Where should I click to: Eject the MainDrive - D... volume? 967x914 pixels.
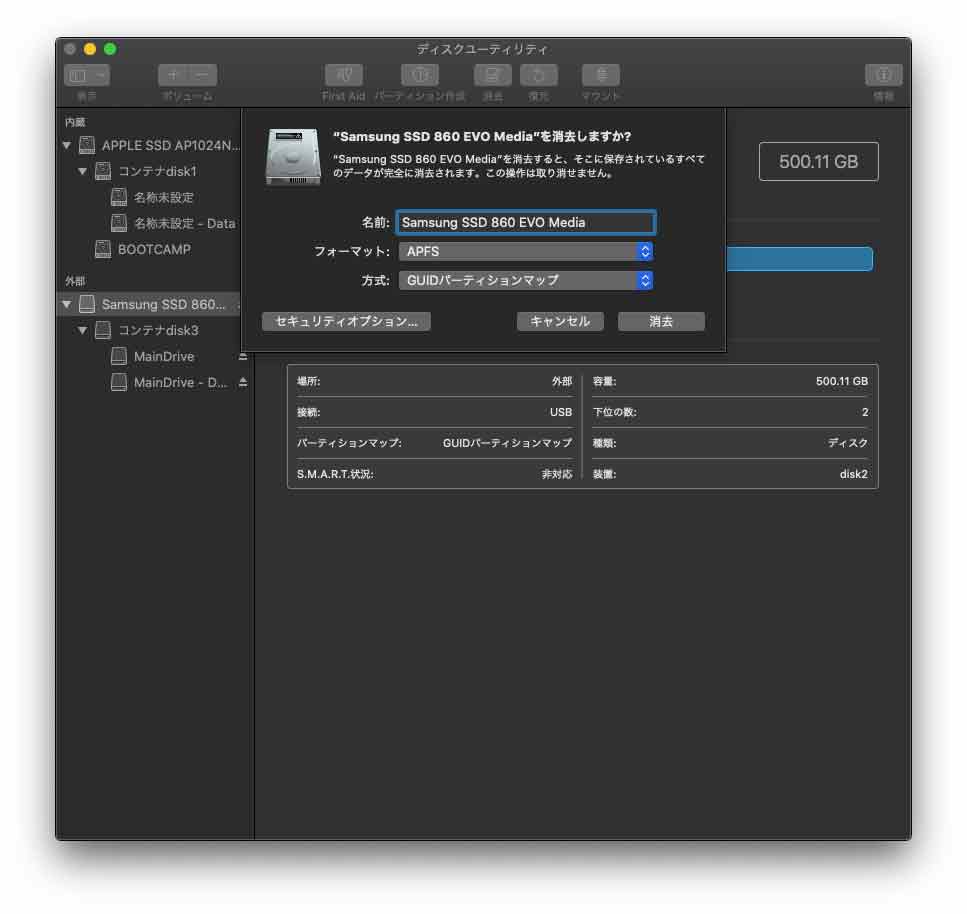(x=243, y=382)
